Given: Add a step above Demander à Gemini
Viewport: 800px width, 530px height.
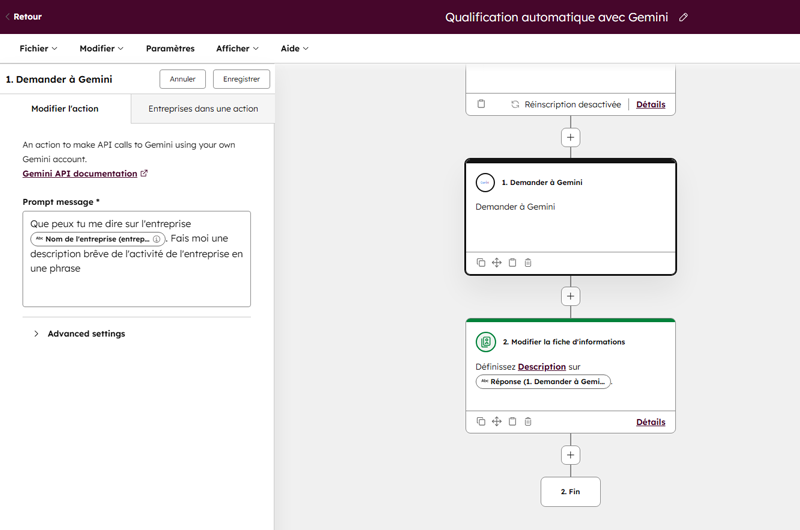Looking at the screenshot, I should (x=570, y=137).
